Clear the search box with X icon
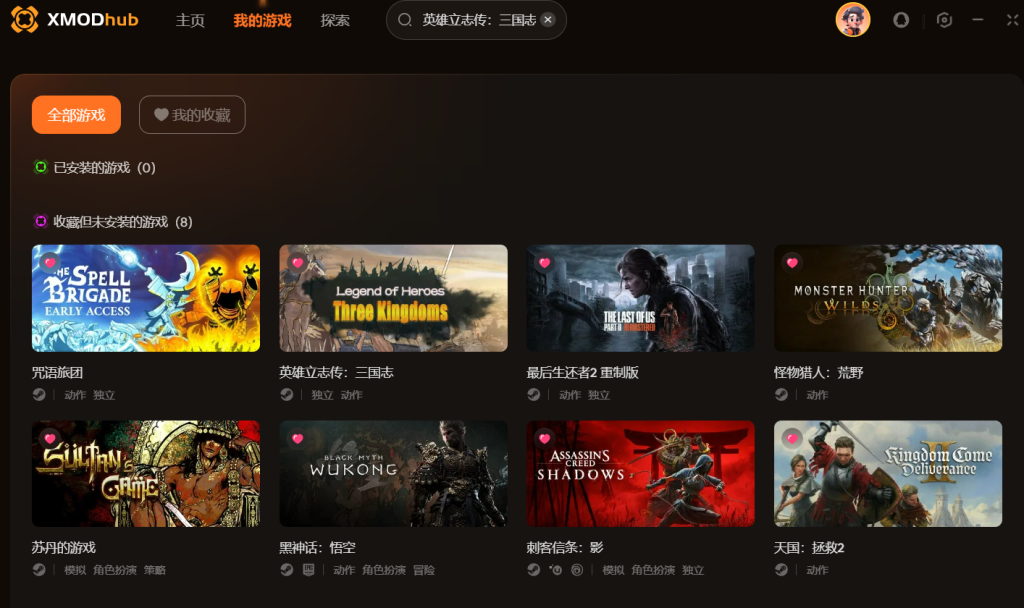The image size is (1024, 608). pyautogui.click(x=549, y=20)
